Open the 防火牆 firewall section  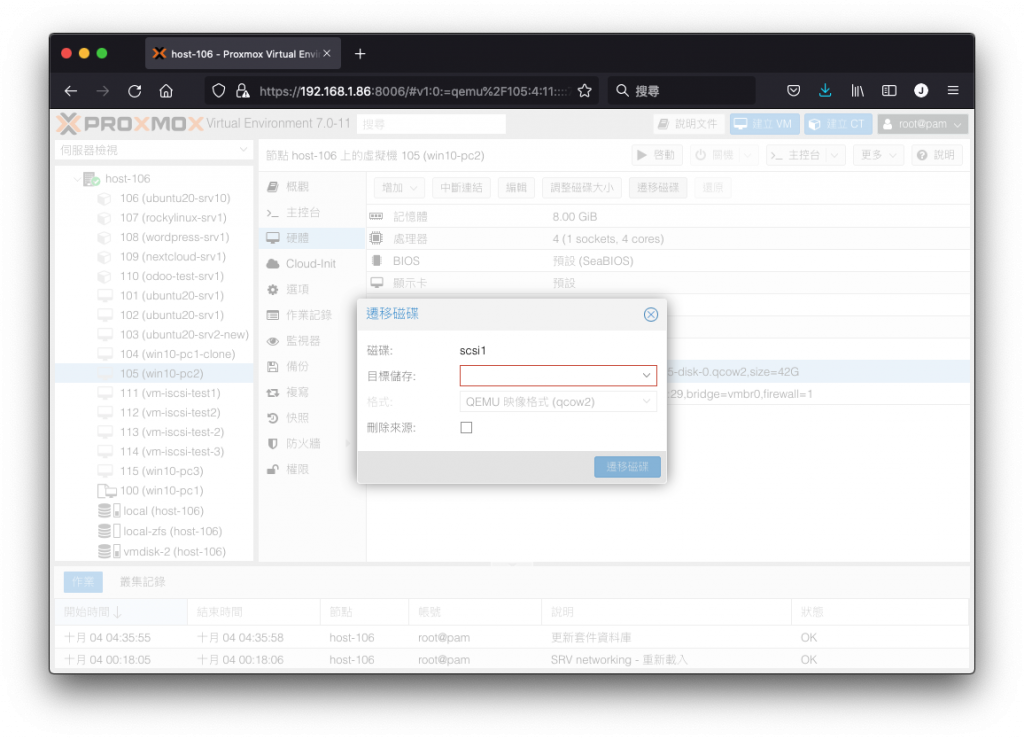click(312, 443)
